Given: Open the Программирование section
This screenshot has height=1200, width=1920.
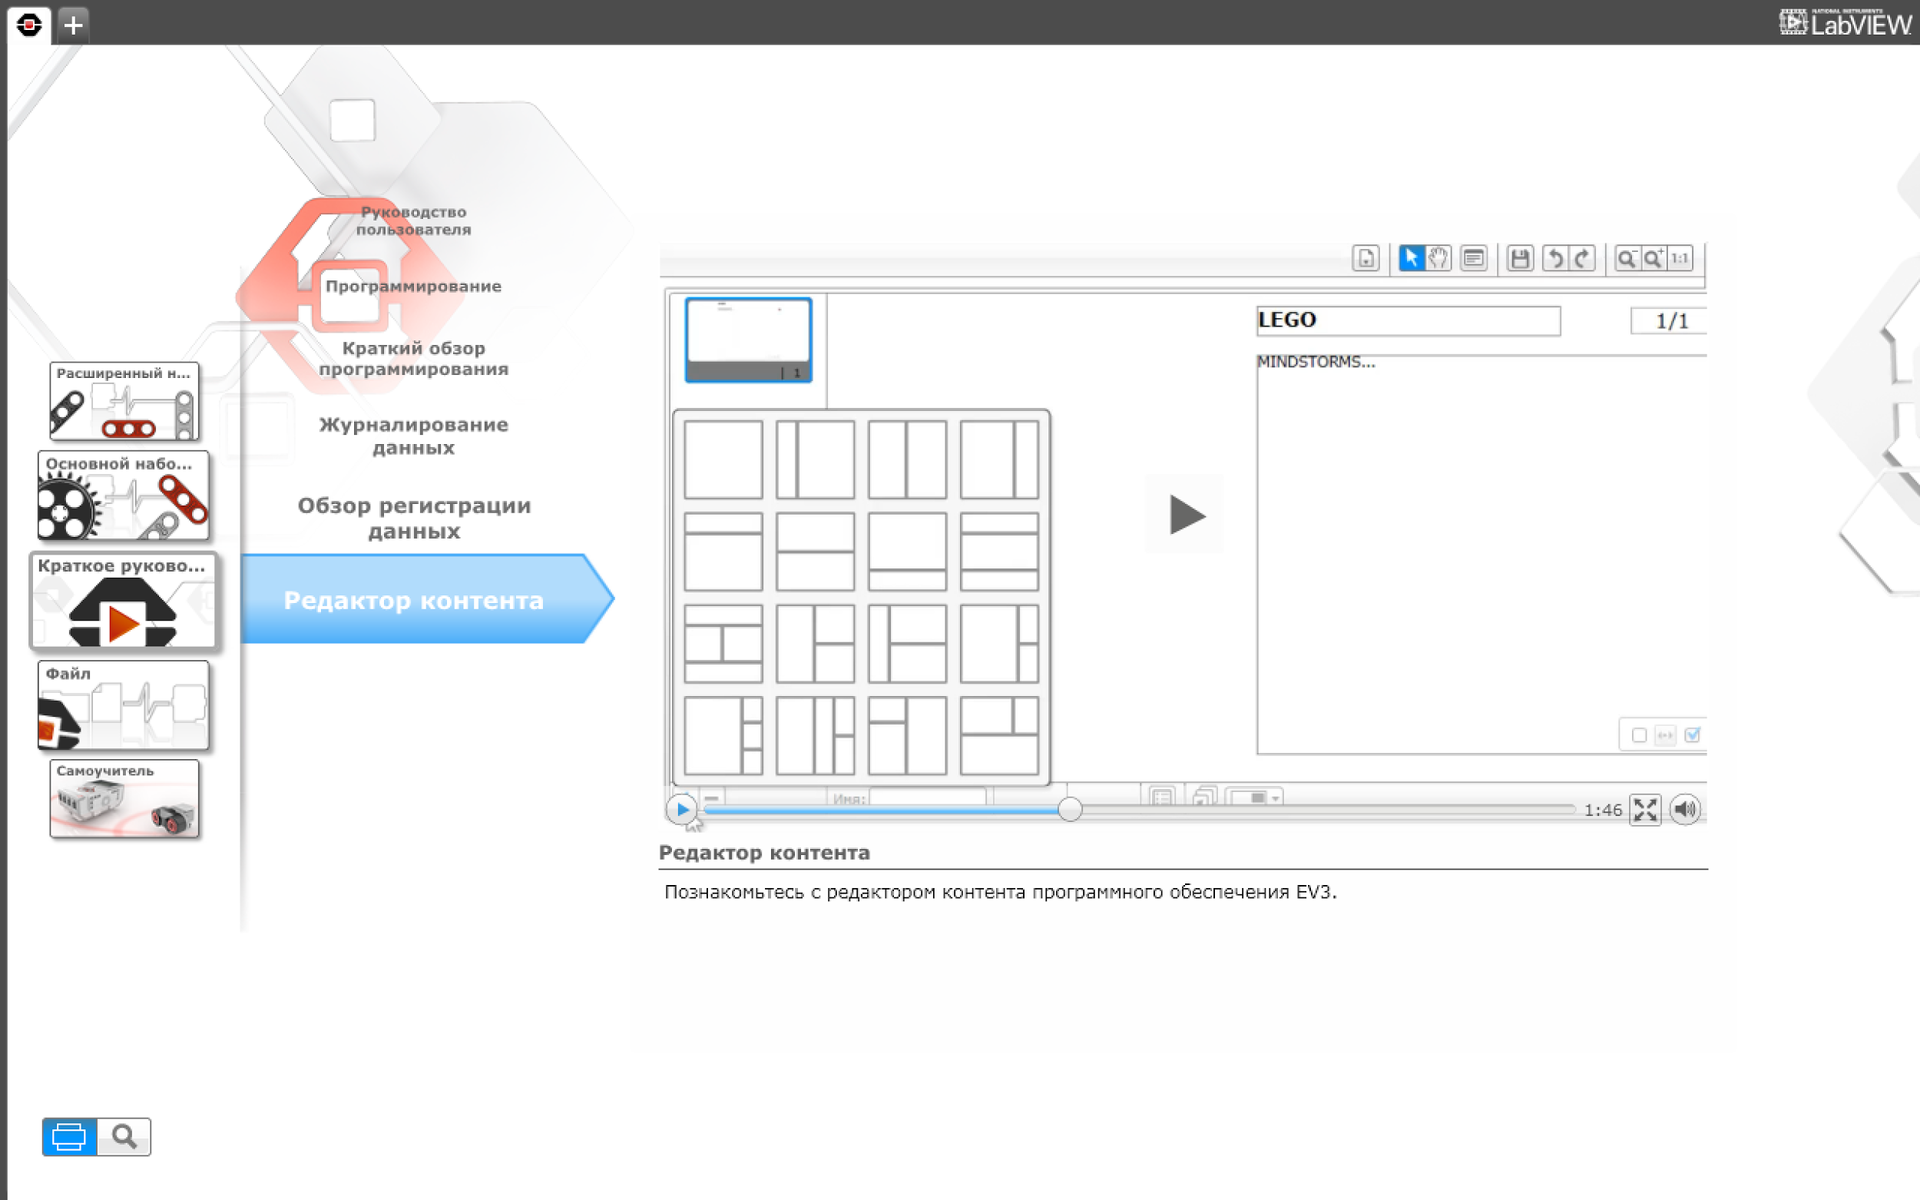Looking at the screenshot, I should [414, 286].
